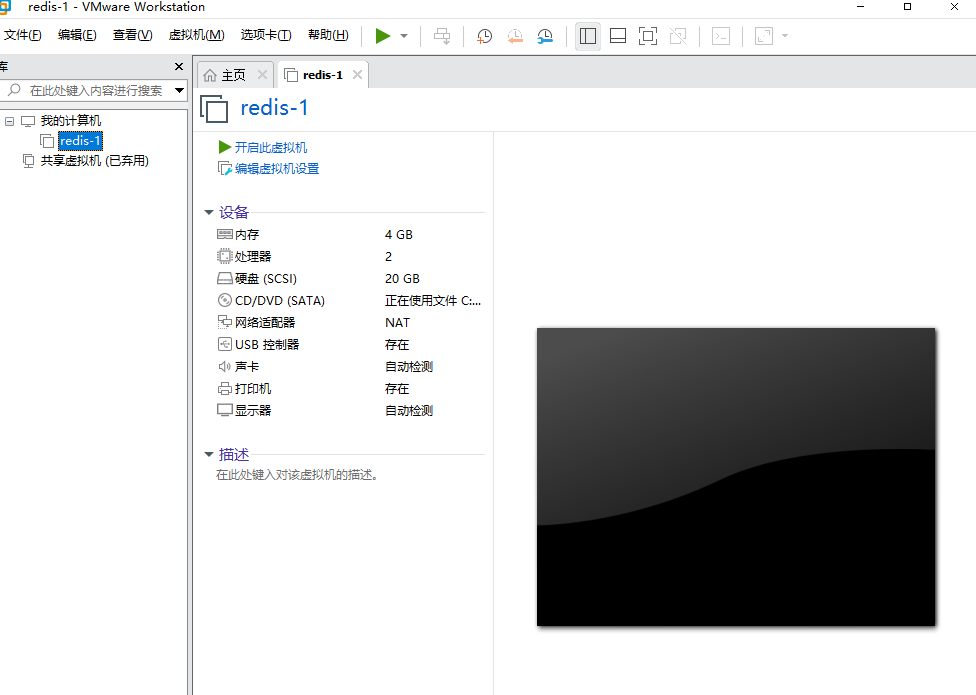The width and height of the screenshot is (976, 695).
Task: Open the 编辑(E) menu
Action: pyautogui.click(x=77, y=35)
